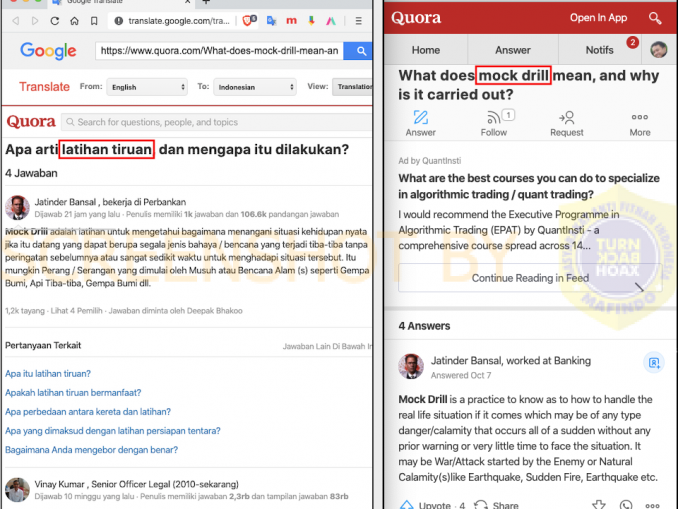Click 'Answered Oct 7' timestamp

pyautogui.click(x=461, y=375)
